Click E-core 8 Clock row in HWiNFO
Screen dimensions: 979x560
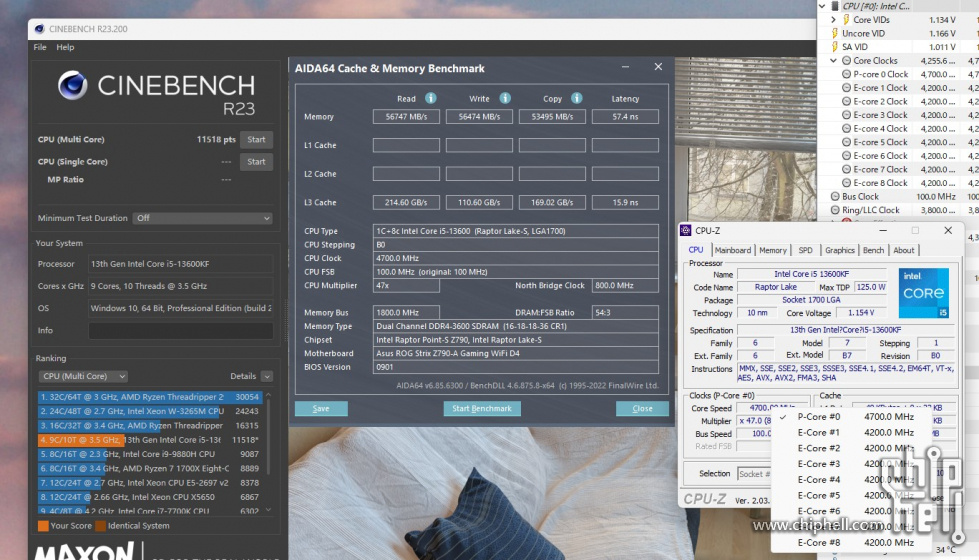898,183
